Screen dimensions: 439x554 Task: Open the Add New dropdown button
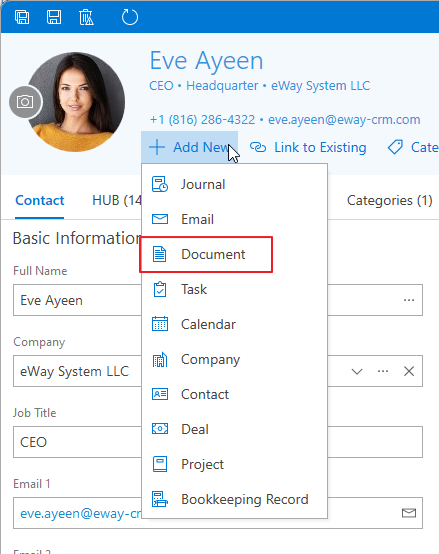189,147
